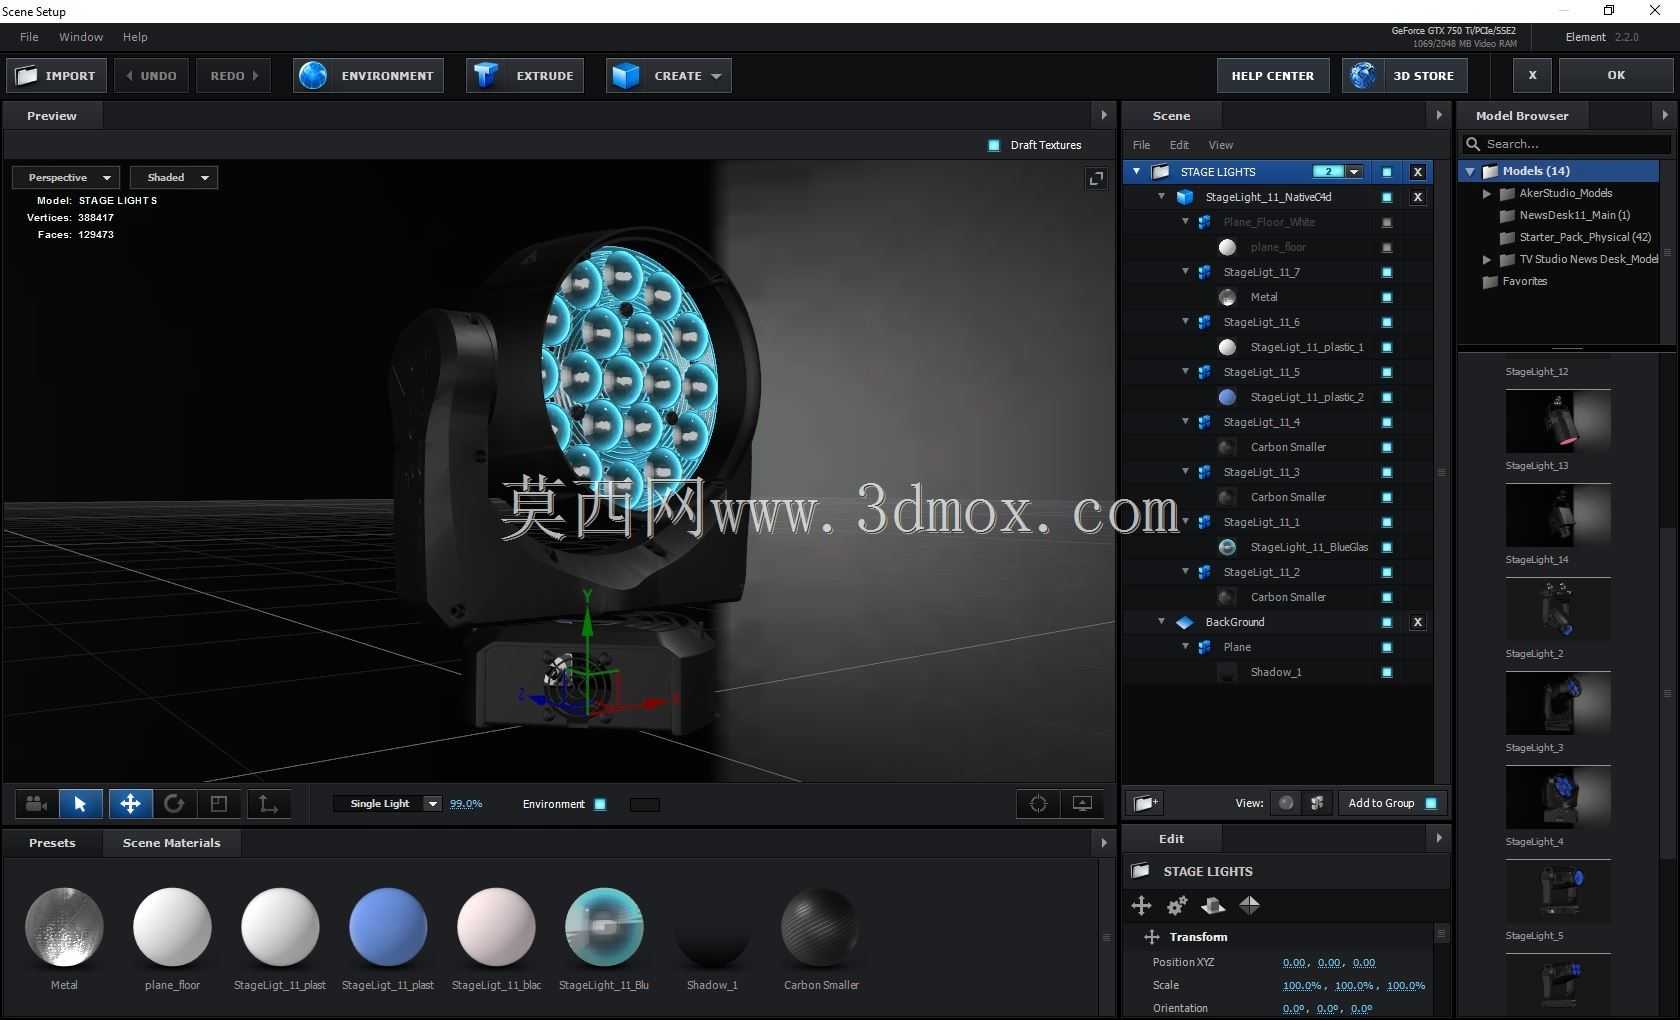Open the Transform tab icon in Edit
Viewport: 1680px width, 1020px height.
coord(1141,905)
